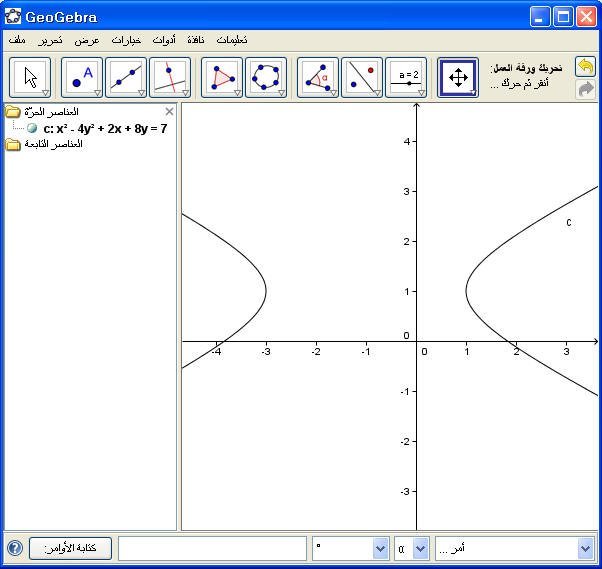Viewport: 602px width, 569px height.
Task: Click the GeoGebra logo in title bar
Action: [x=13, y=17]
